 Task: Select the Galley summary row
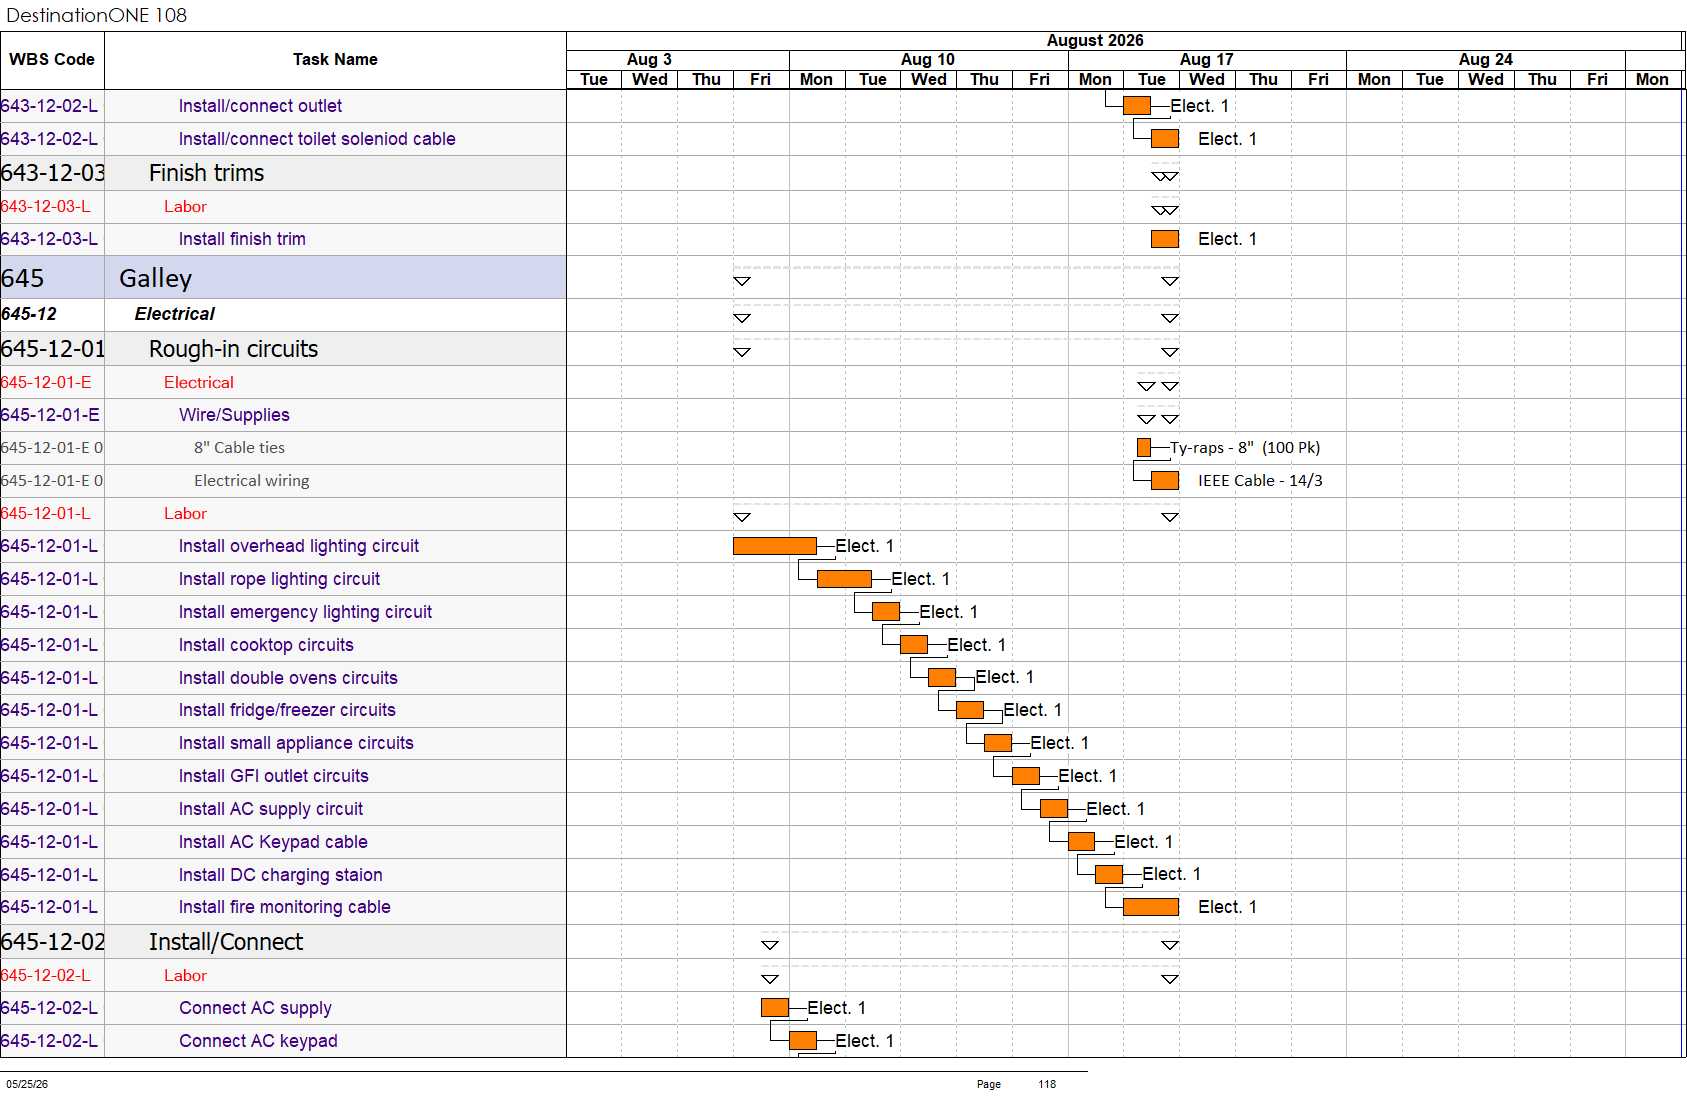pos(283,278)
